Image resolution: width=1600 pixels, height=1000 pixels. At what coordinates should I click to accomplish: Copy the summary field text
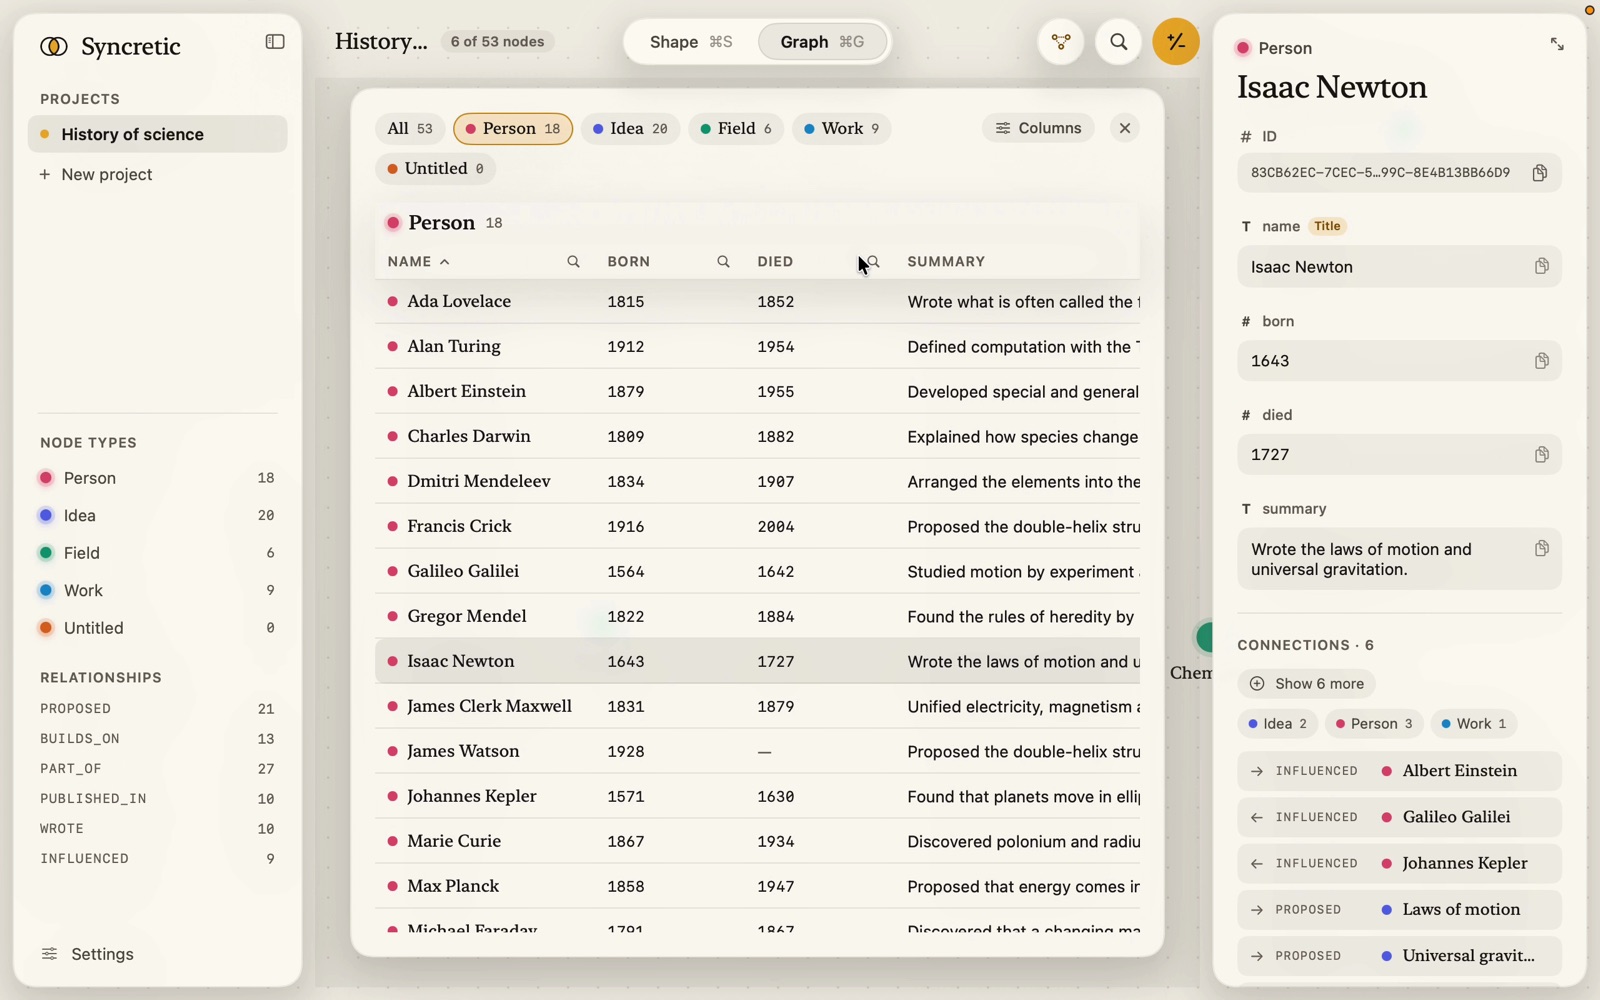pos(1541,548)
